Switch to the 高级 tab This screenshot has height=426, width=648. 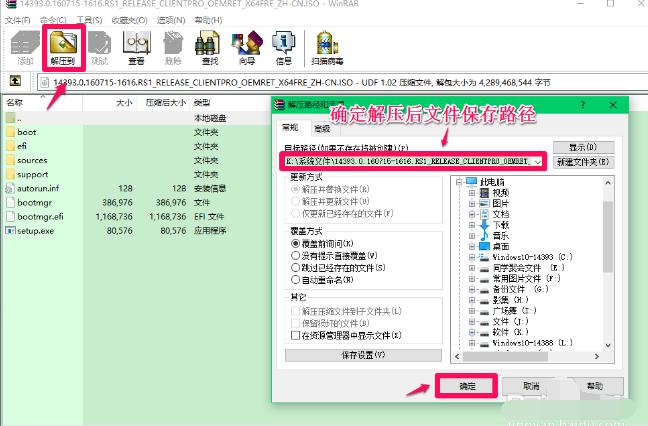[321, 128]
